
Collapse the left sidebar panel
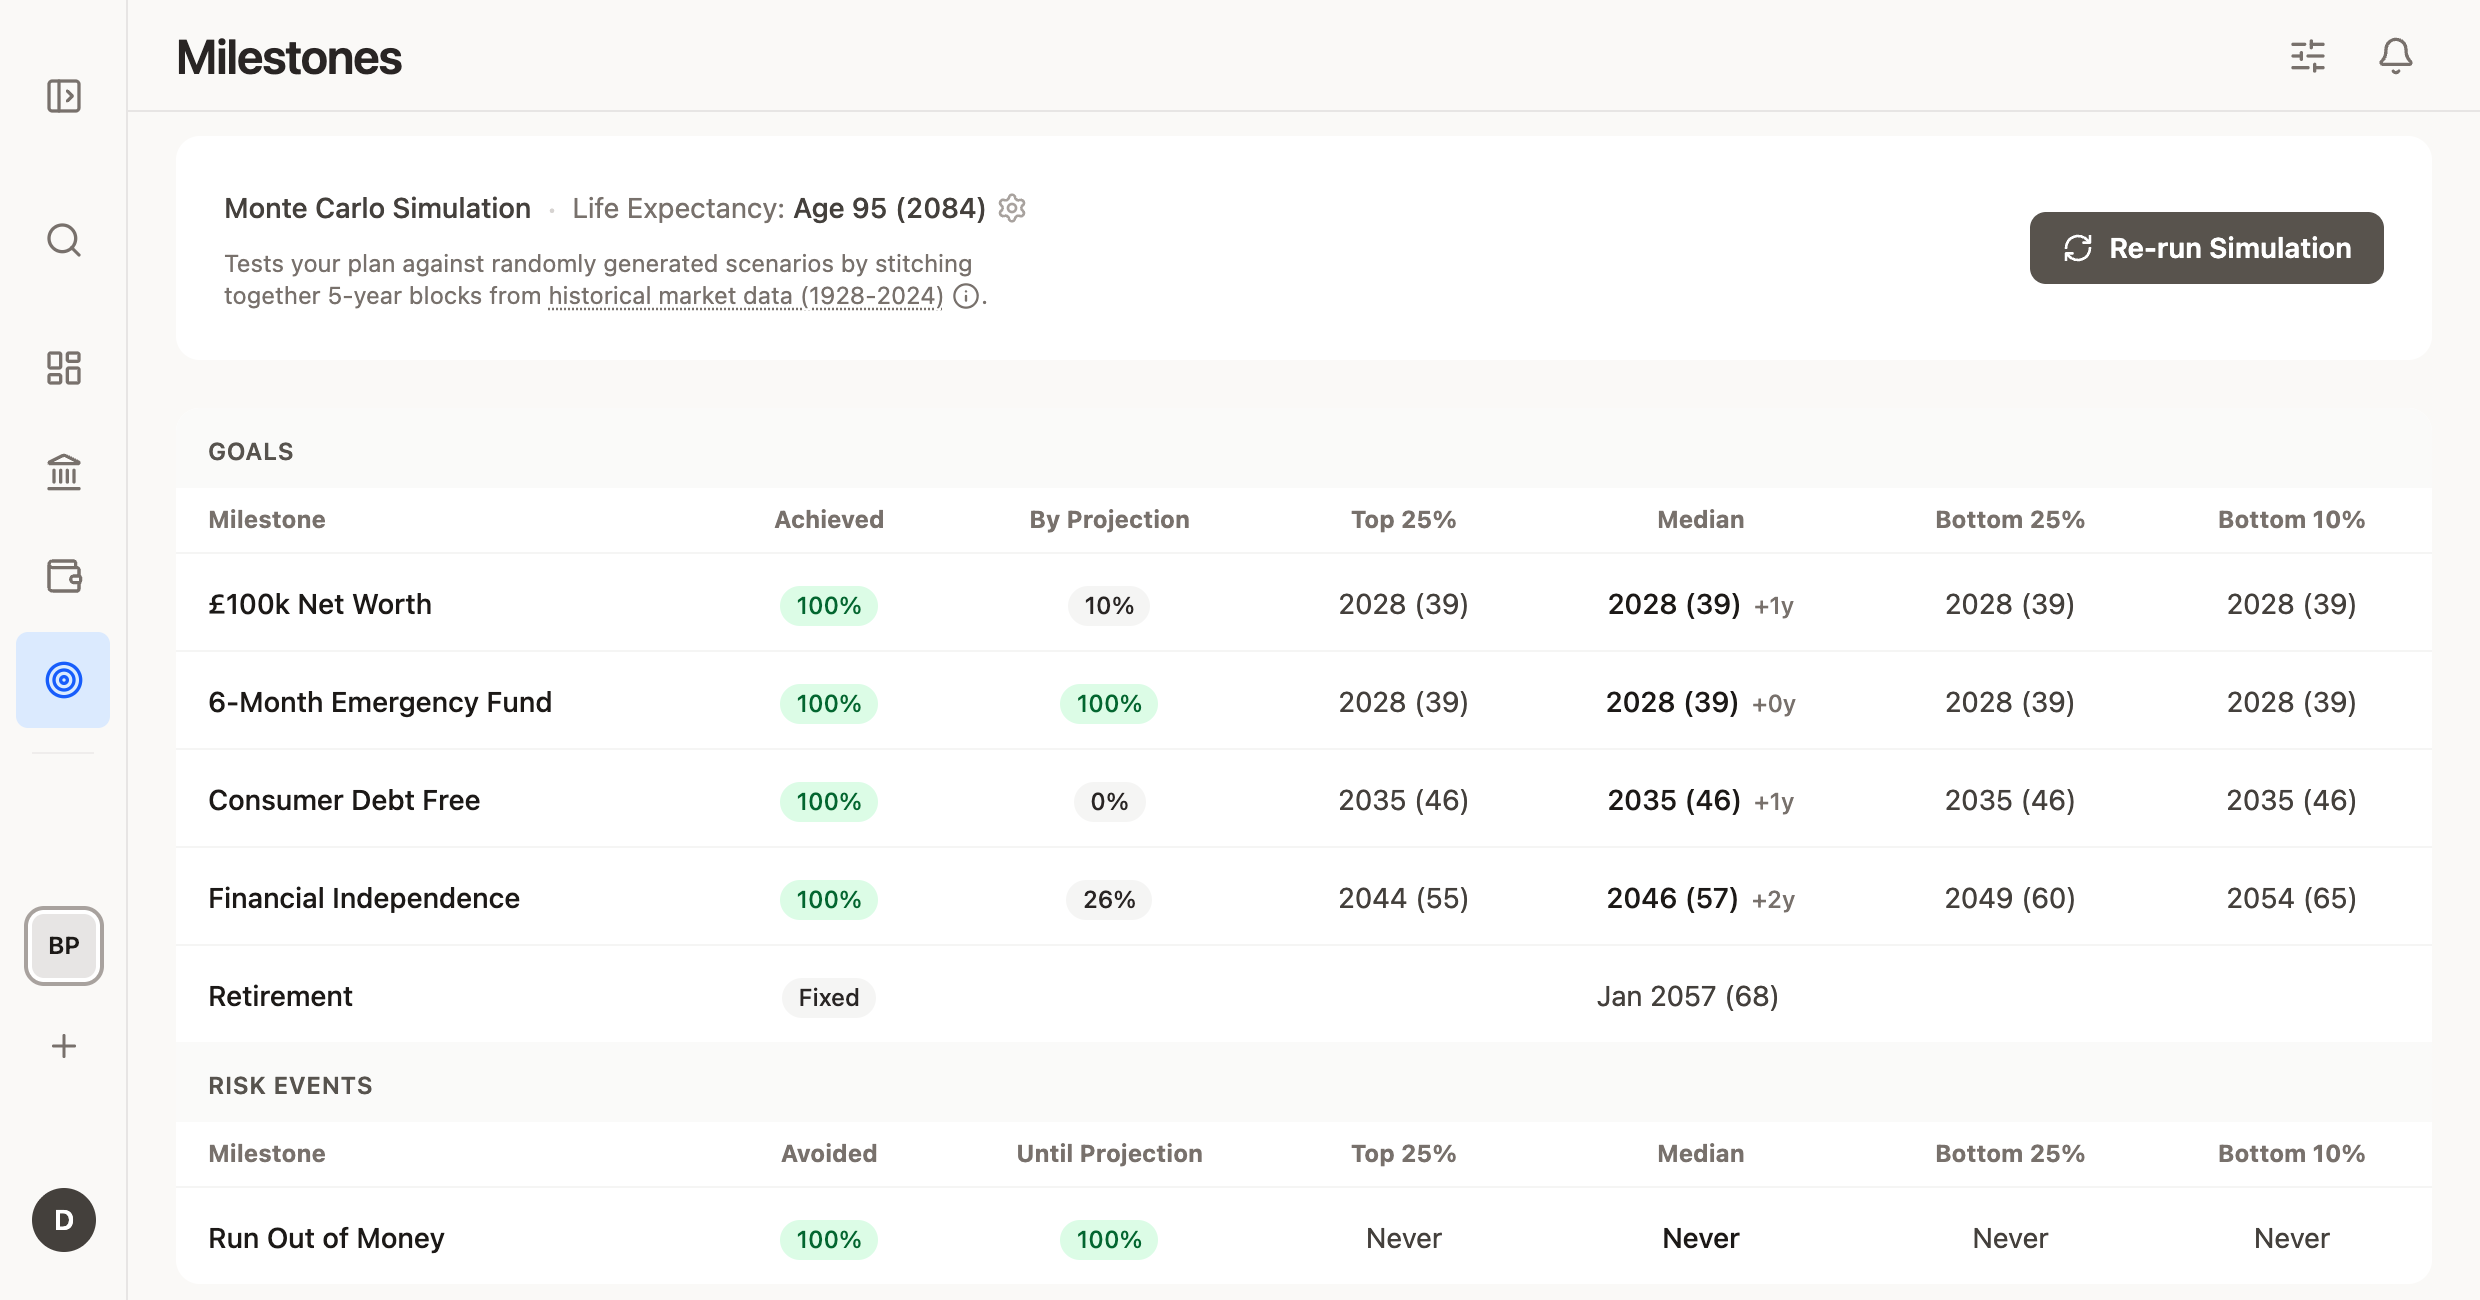pyautogui.click(x=63, y=96)
